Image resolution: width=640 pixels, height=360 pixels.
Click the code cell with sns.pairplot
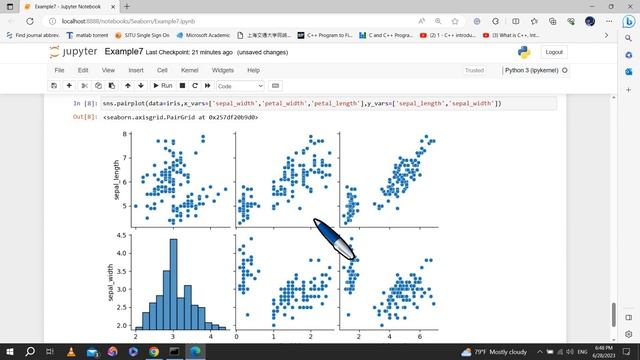point(329,104)
